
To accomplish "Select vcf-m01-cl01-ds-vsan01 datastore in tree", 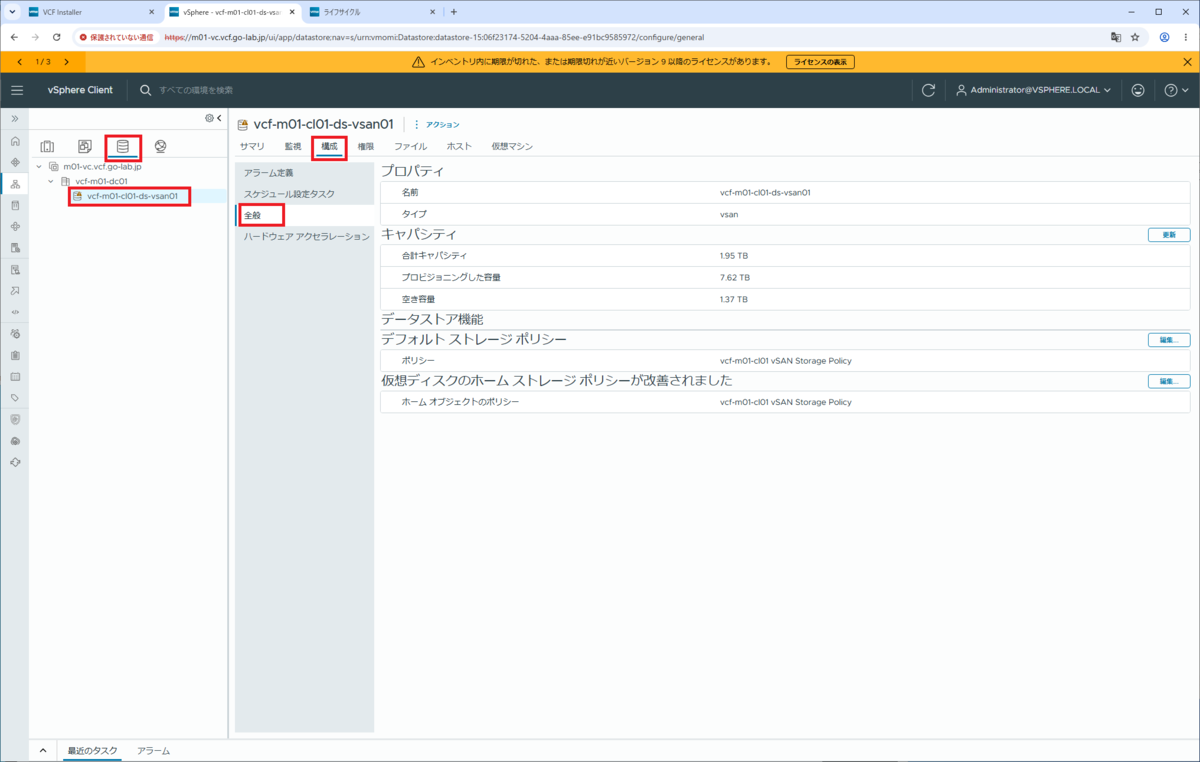I will (x=131, y=196).
